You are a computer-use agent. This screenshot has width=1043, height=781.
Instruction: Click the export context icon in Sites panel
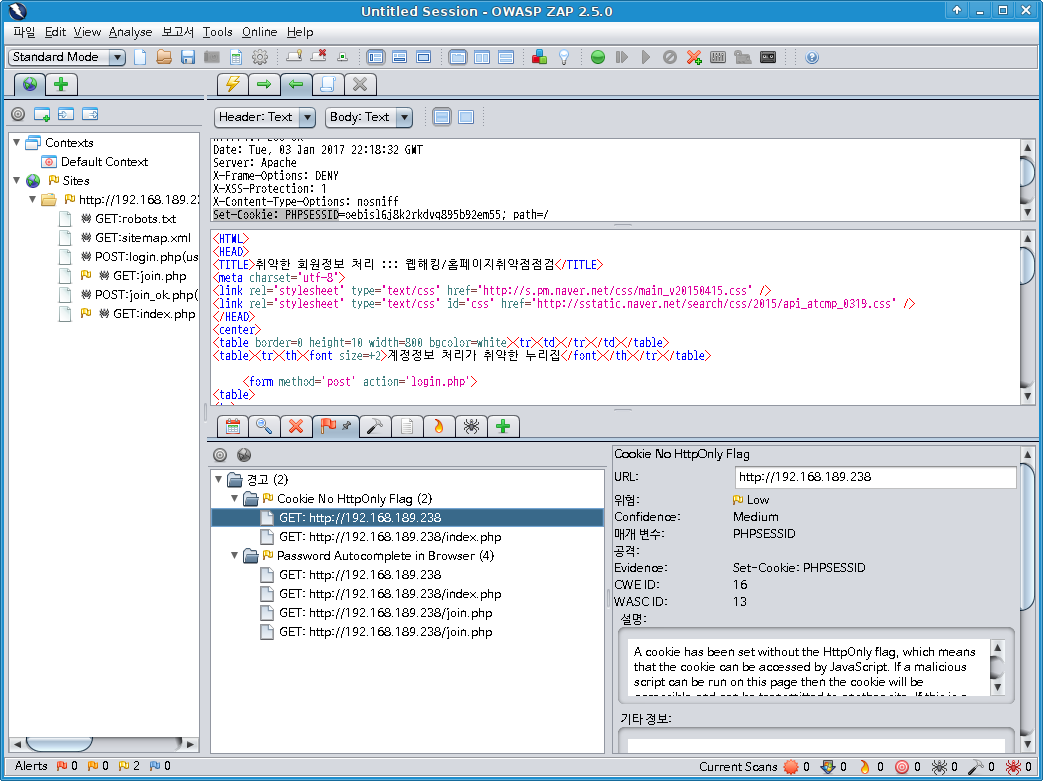pos(90,114)
